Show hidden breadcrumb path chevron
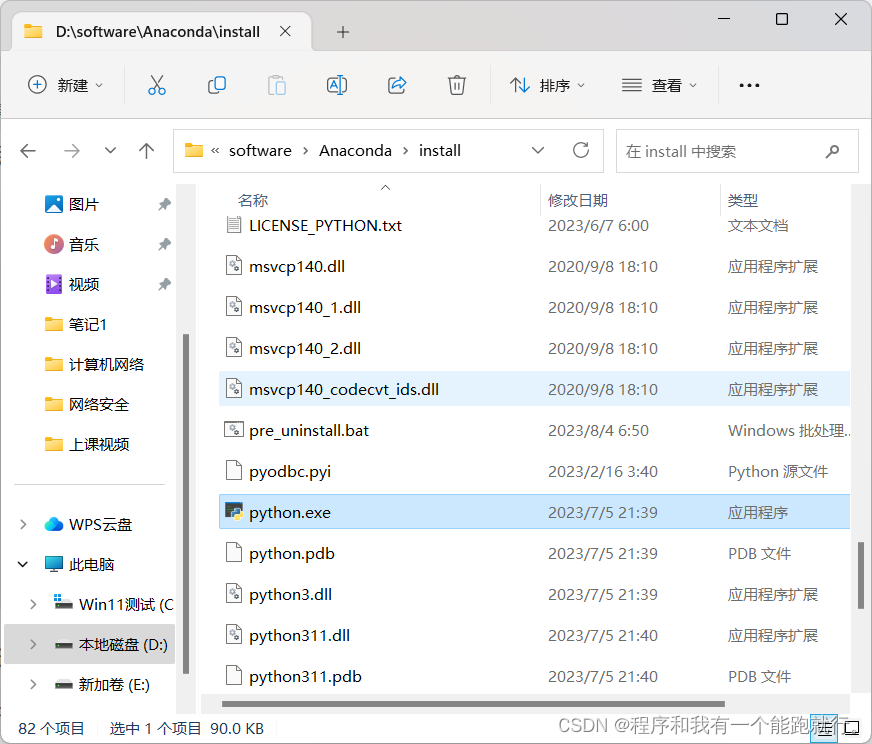Viewport: 872px width, 744px height. pyautogui.click(x=215, y=151)
